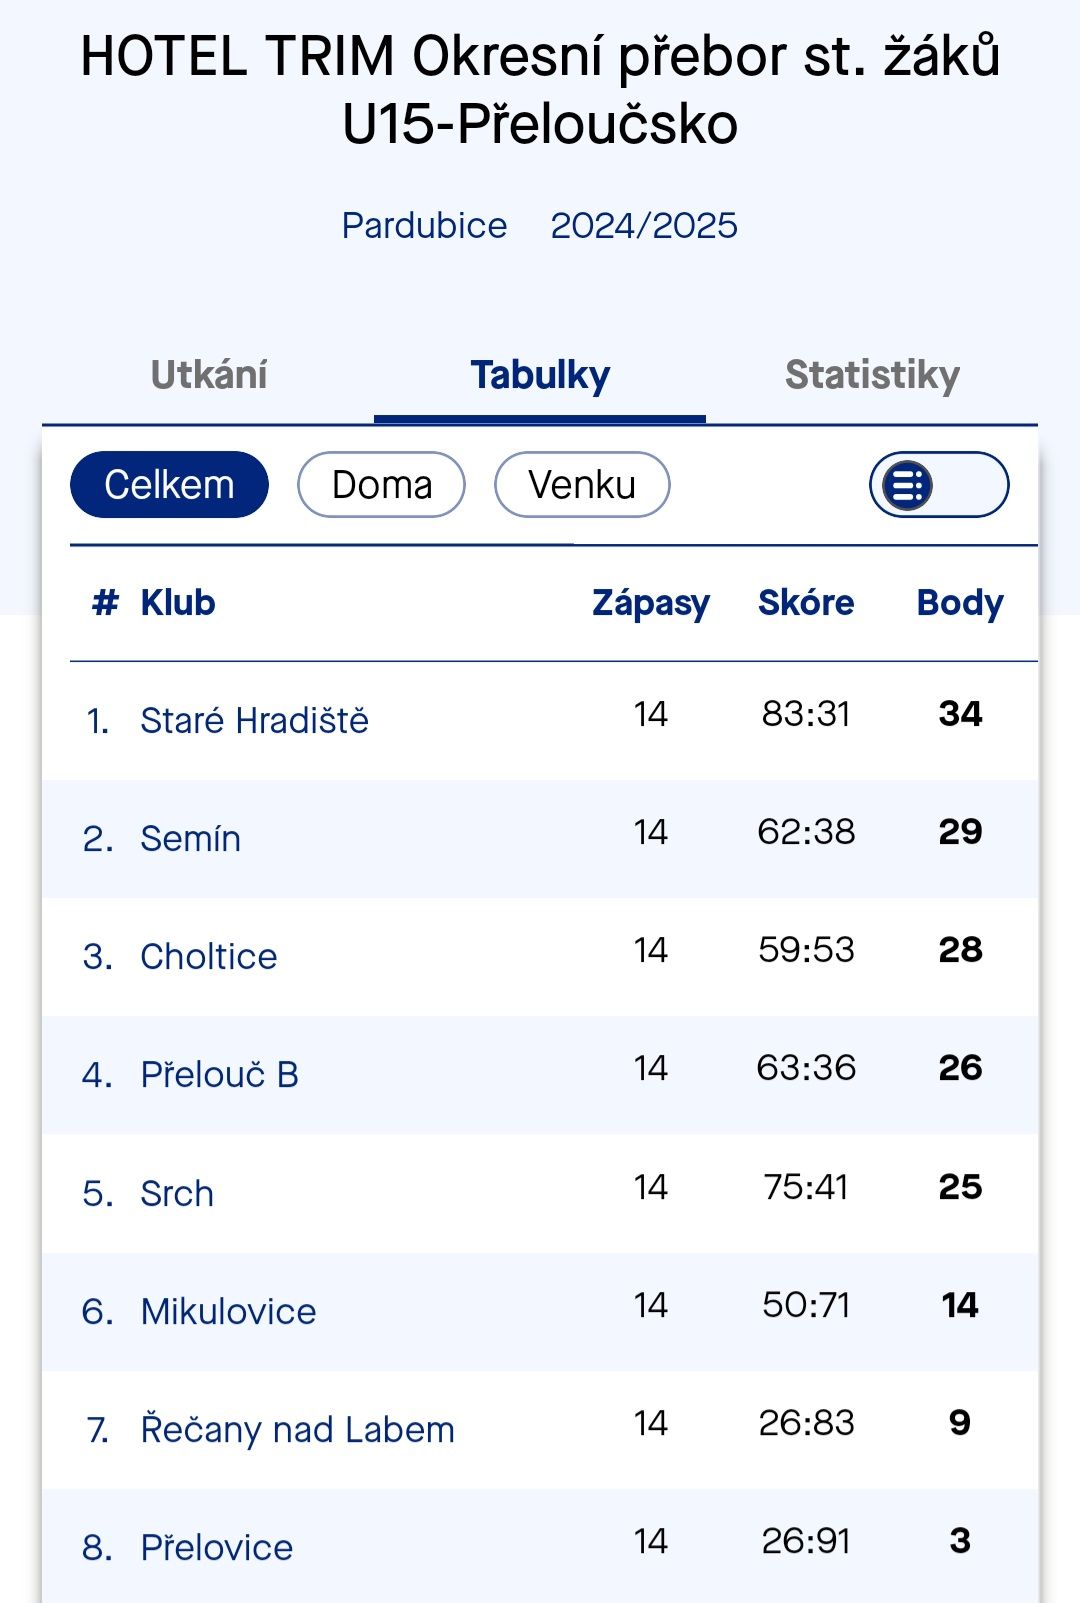Select the Celkem filter

(x=169, y=485)
